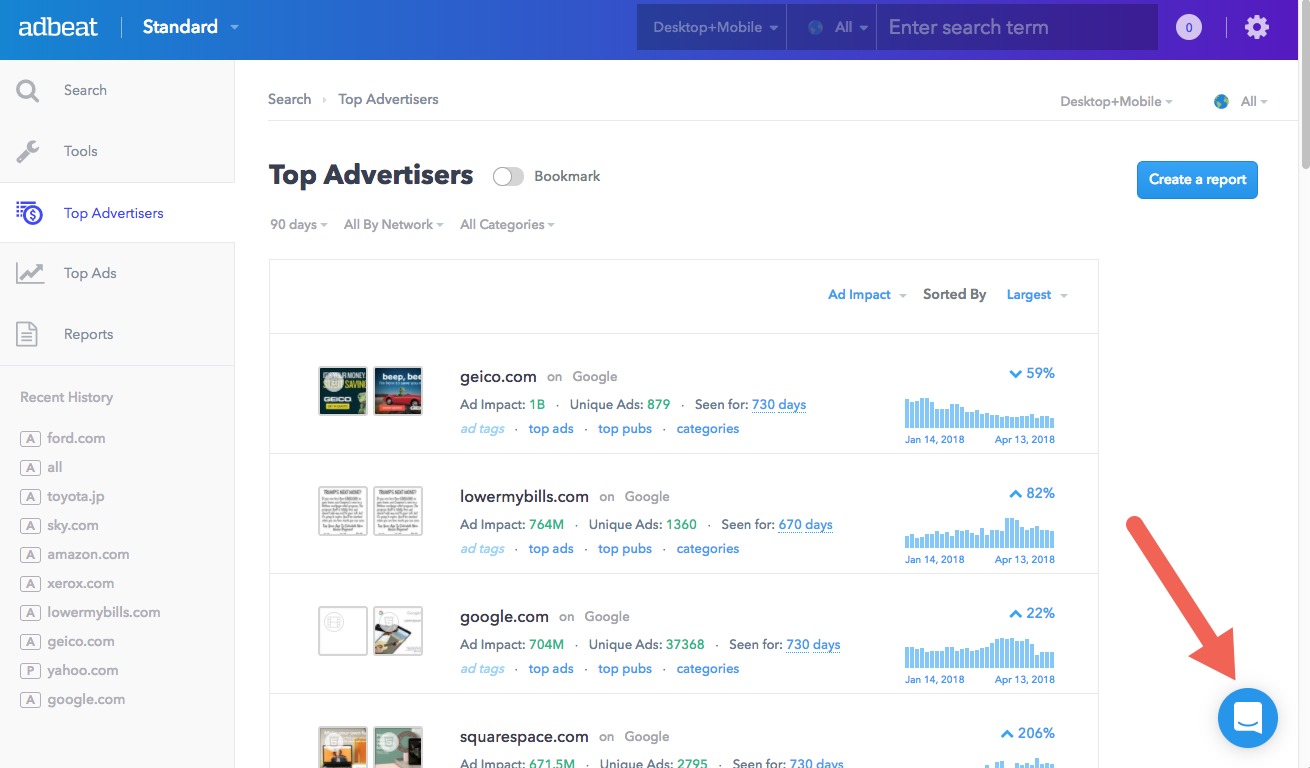1310x768 pixels.
Task: Open yahoo.com from Recent History
Action: click(x=83, y=670)
